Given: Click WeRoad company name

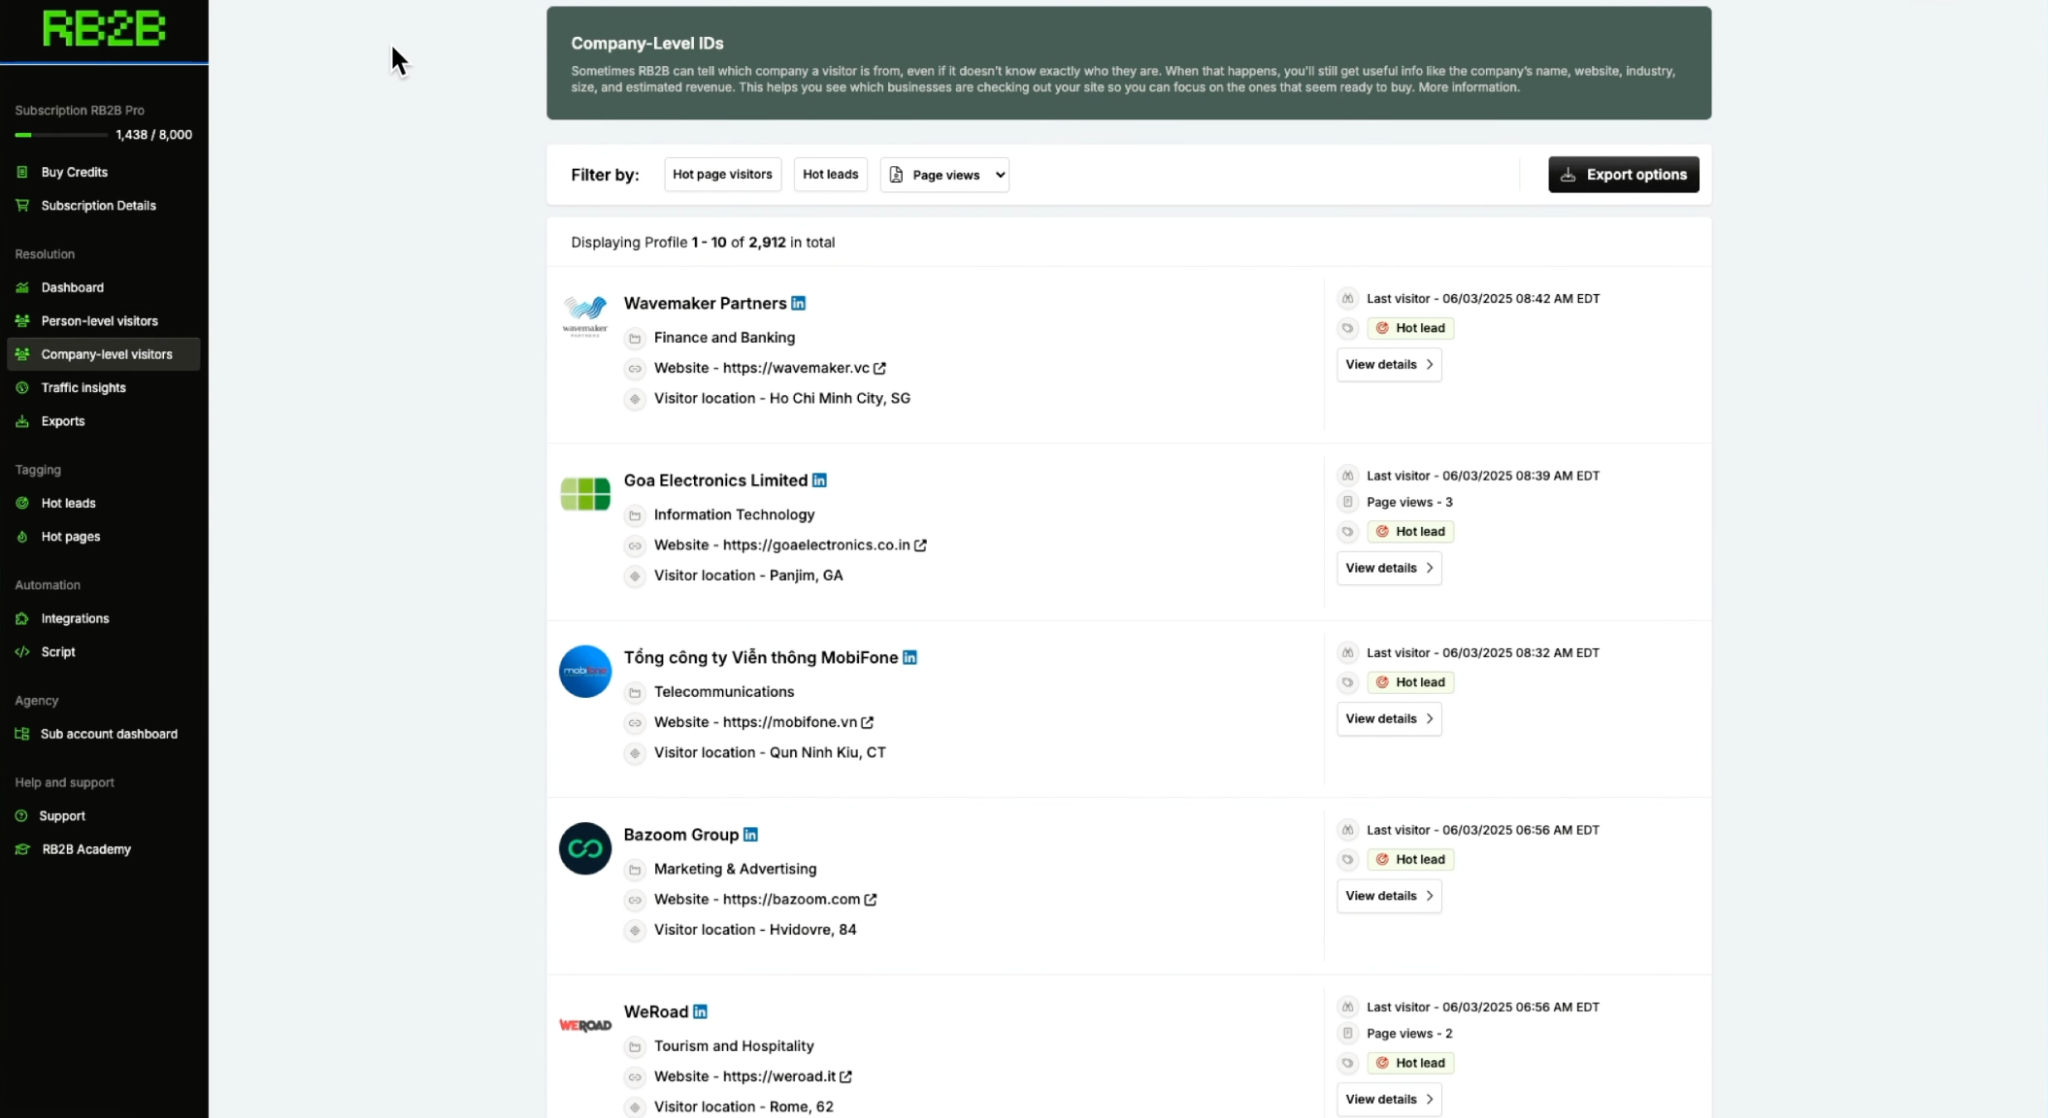Looking at the screenshot, I should tap(656, 1011).
